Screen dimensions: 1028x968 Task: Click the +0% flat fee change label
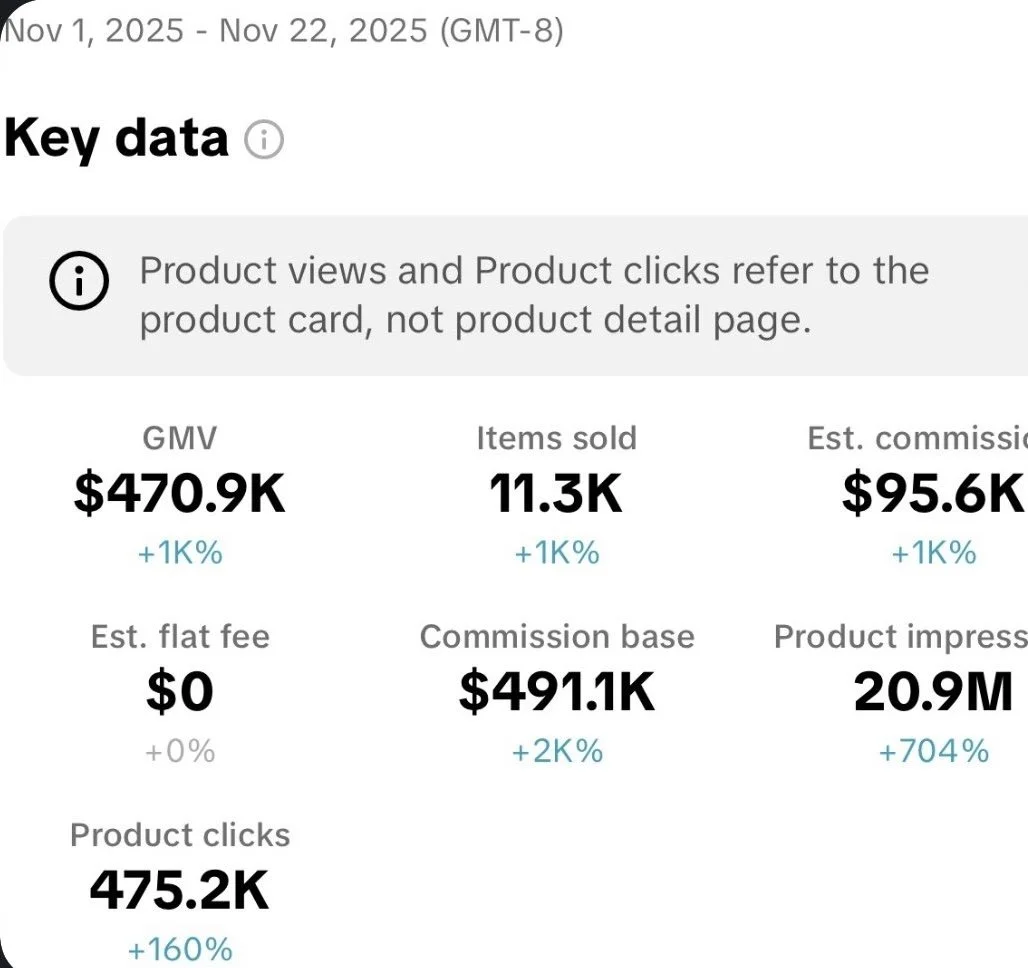(180, 750)
